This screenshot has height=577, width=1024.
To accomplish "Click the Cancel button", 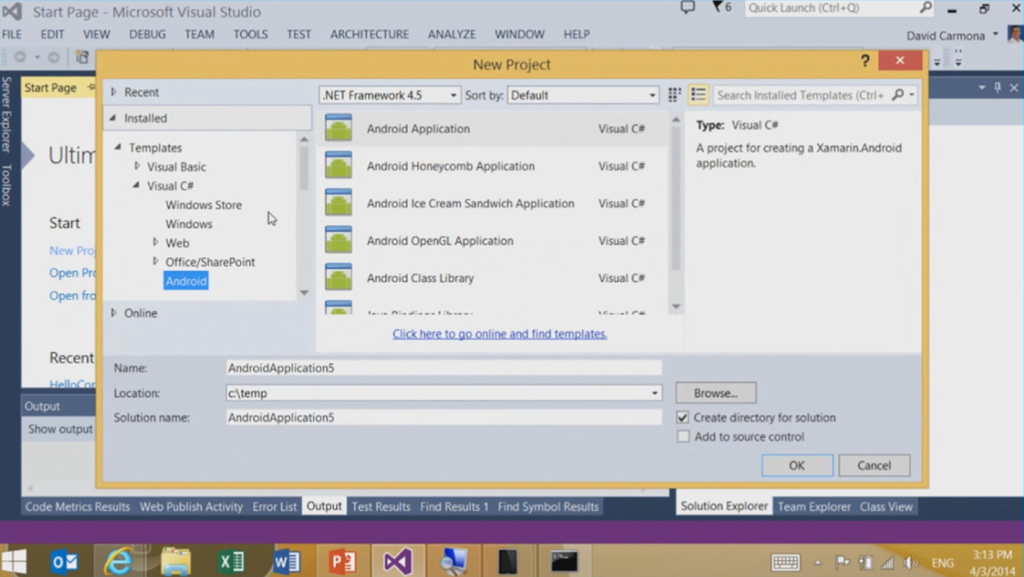I will point(874,465).
